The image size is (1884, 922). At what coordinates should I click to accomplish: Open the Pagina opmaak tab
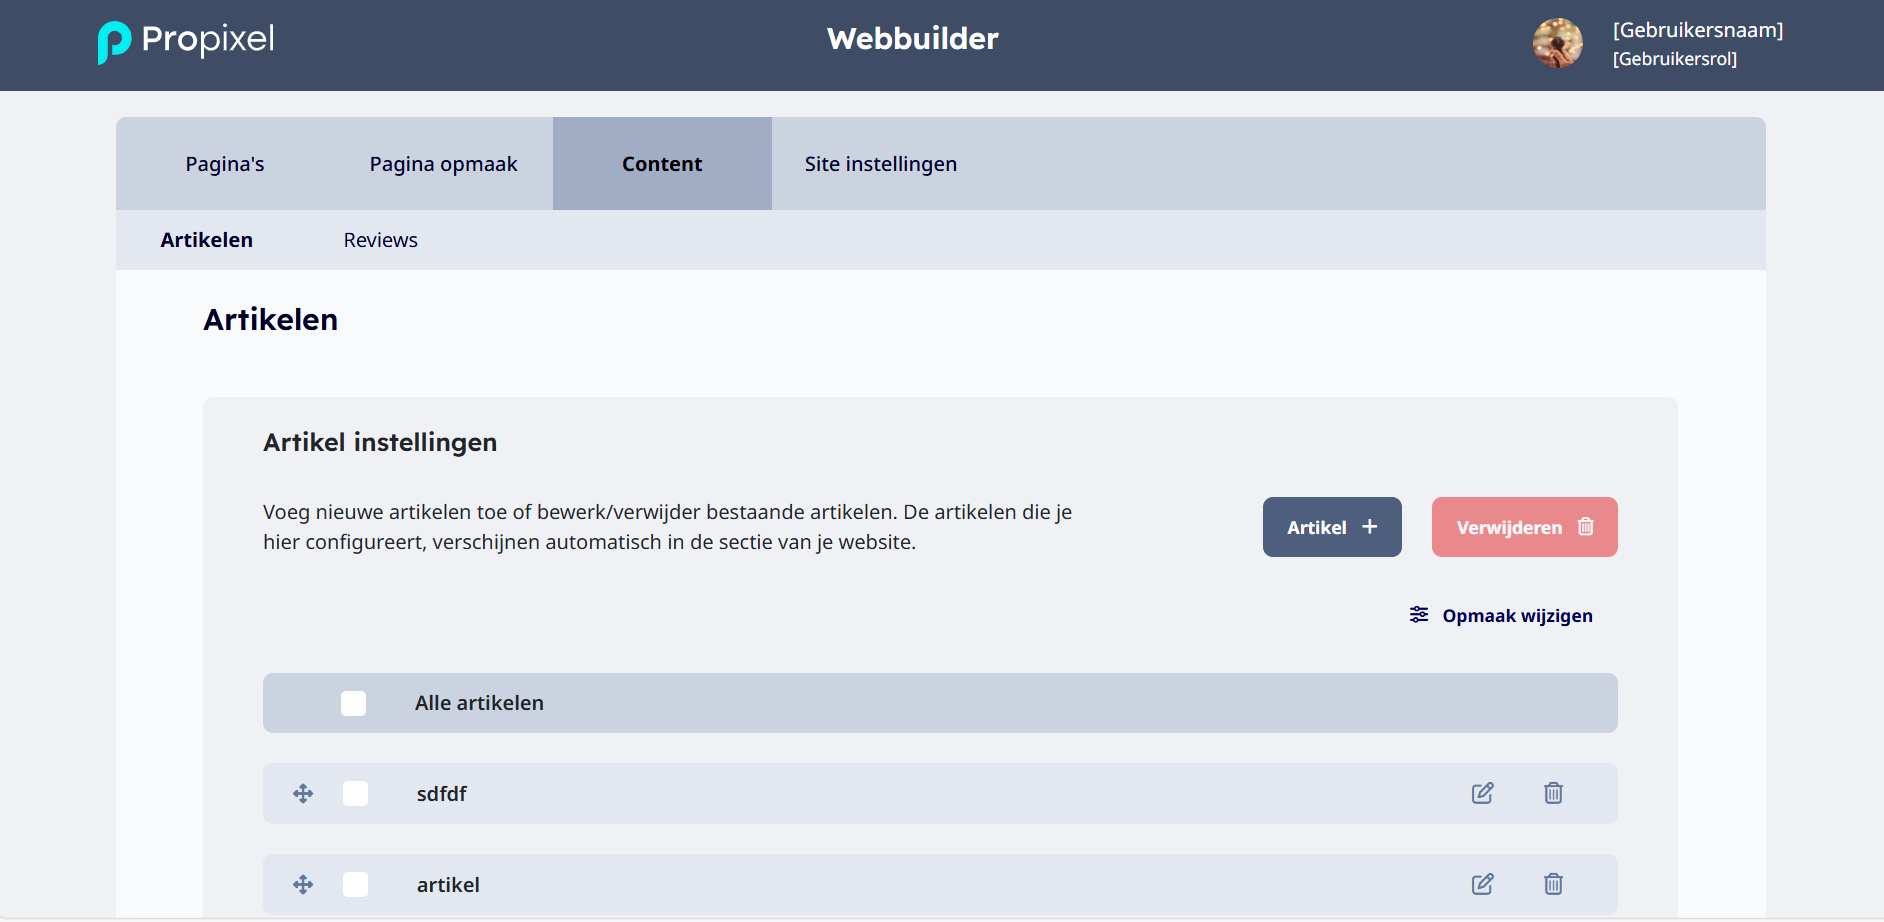(x=443, y=164)
